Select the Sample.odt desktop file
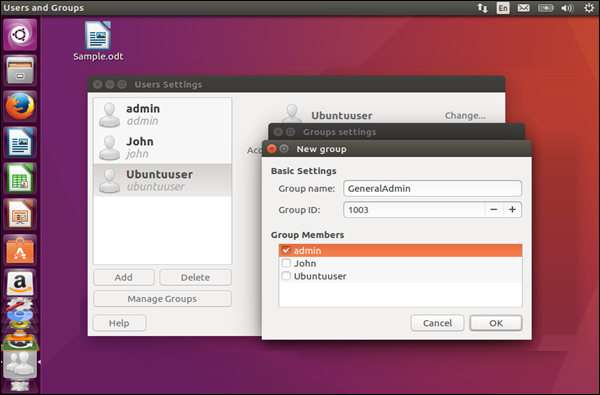The image size is (600, 395). pyautogui.click(x=98, y=41)
